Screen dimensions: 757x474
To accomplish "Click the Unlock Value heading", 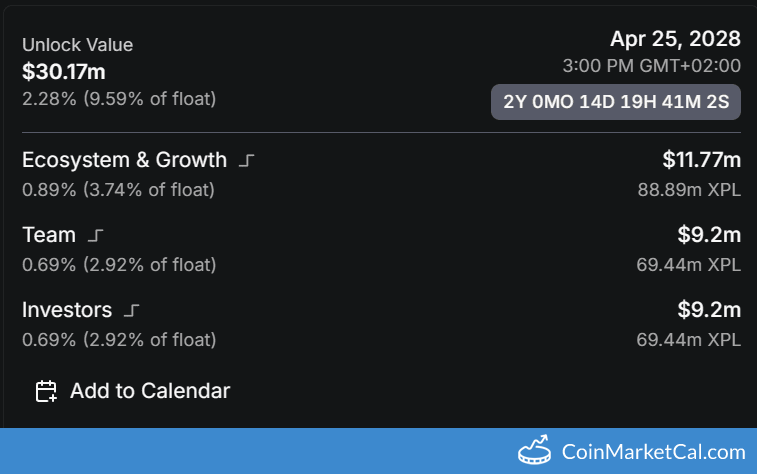I will point(77,45).
